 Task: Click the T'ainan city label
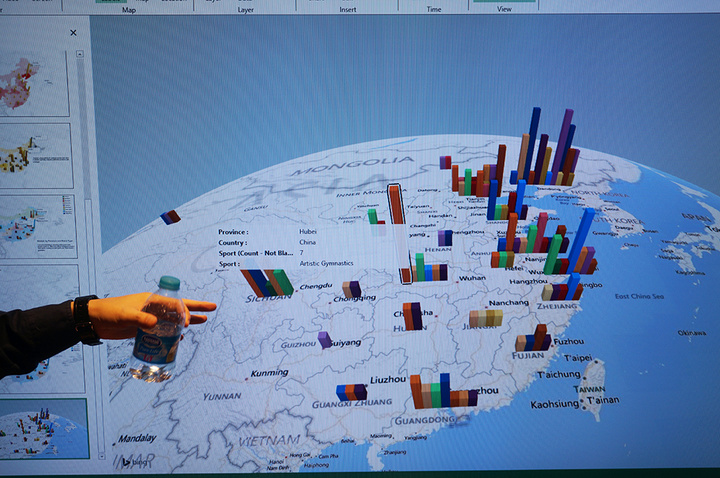(x=603, y=400)
